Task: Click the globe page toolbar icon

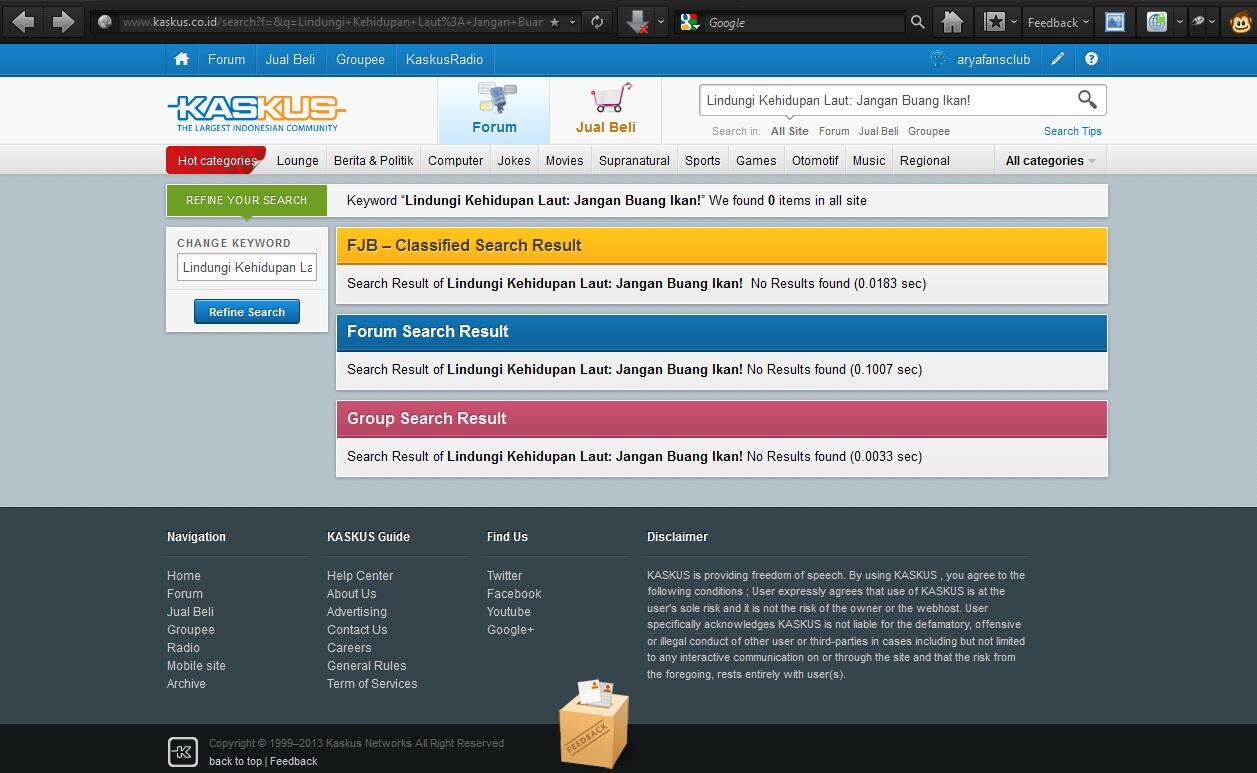Action: click(x=1157, y=22)
